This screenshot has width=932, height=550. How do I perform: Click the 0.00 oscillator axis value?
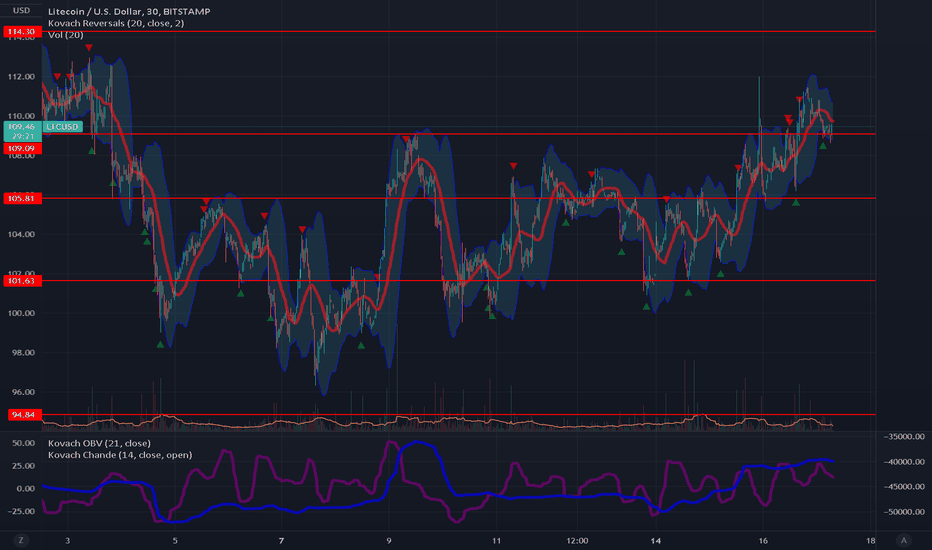pyautogui.click(x=26, y=488)
